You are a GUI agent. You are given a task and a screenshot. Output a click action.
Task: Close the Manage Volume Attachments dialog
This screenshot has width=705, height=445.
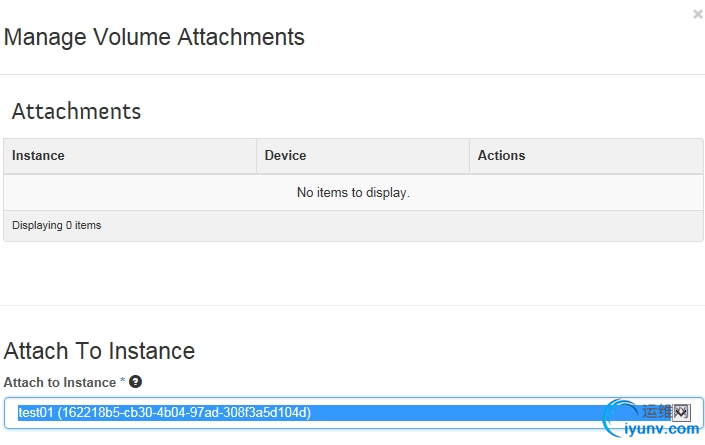click(x=697, y=14)
